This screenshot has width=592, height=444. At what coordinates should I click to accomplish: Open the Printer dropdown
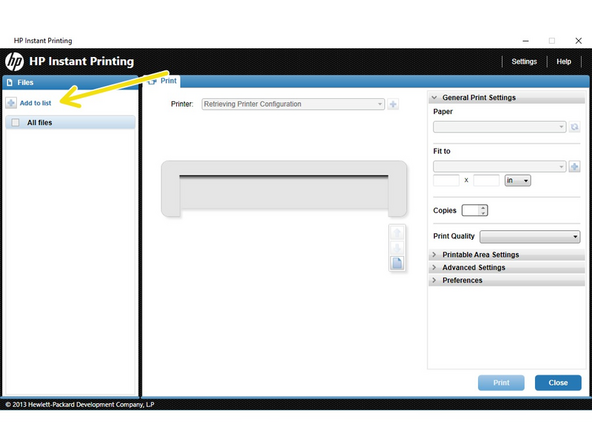(x=293, y=104)
